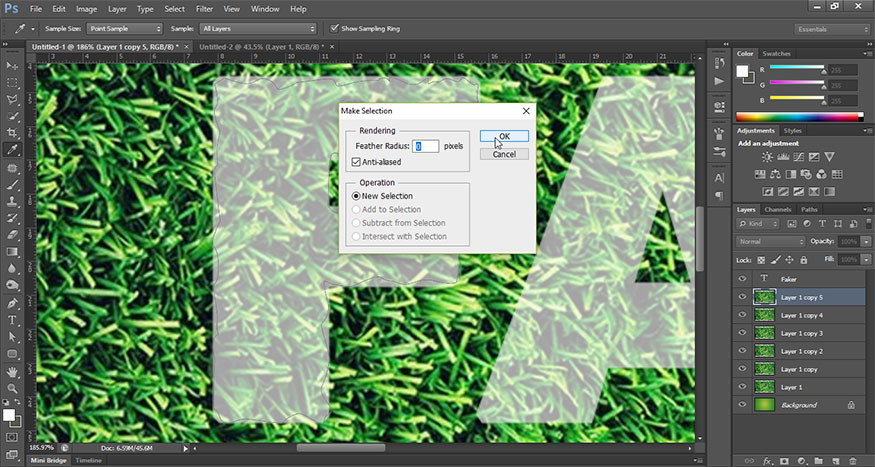Screen dimensions: 875x467
Task: Switch to the Untitled-2 document tab
Action: point(262,47)
